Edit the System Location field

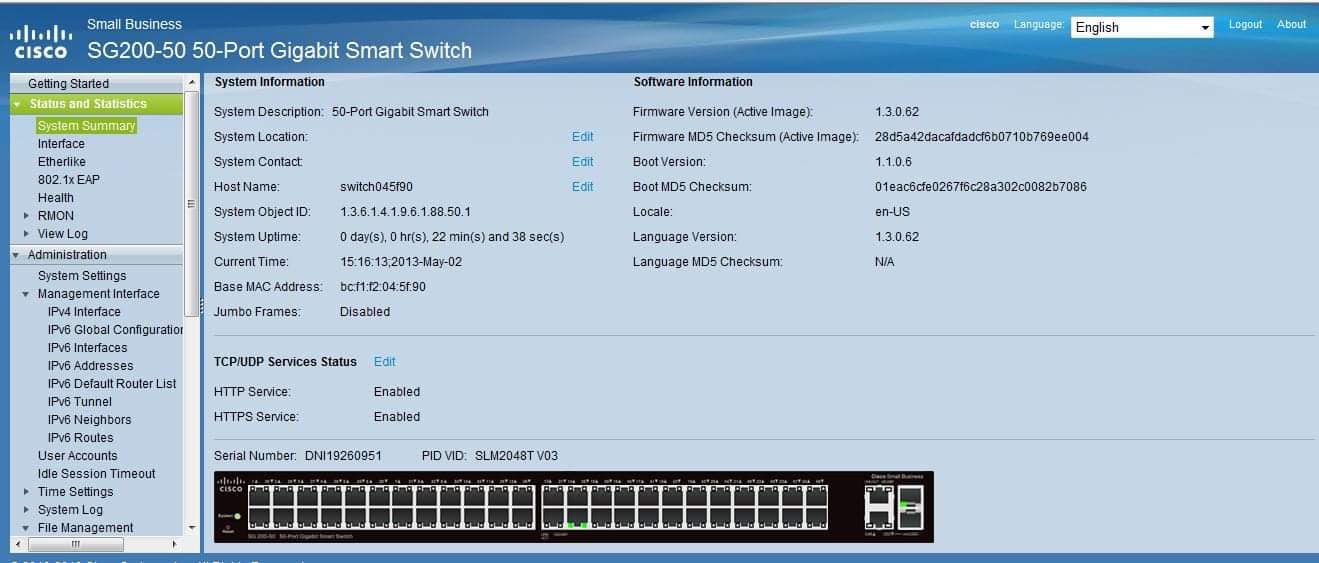click(583, 137)
